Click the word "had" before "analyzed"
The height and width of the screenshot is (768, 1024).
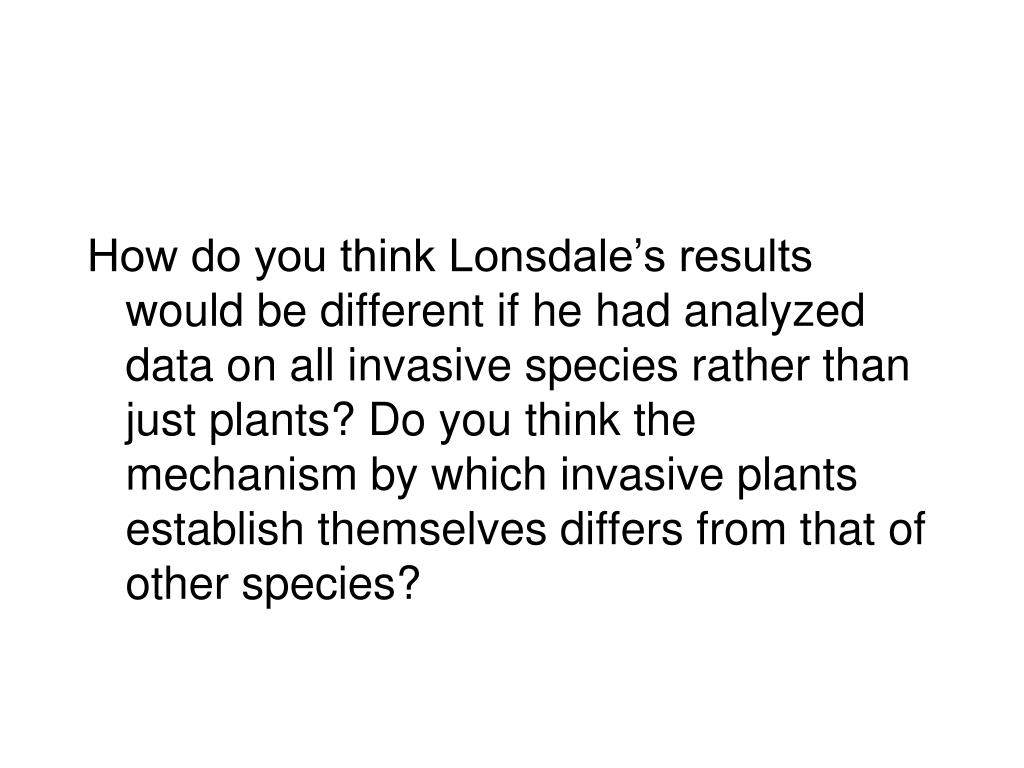tap(633, 310)
